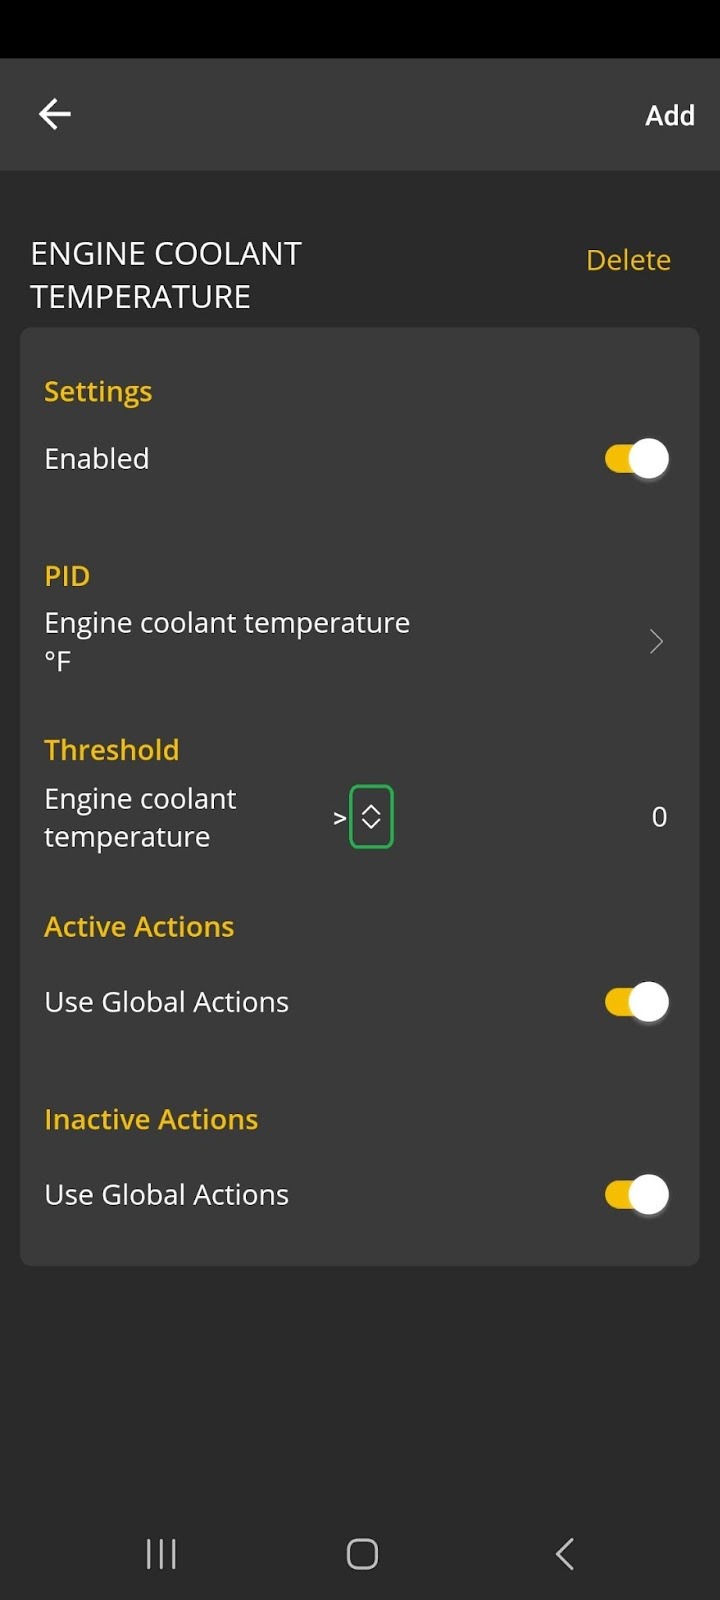
Task: Delete the Engine Coolant Temperature alert
Action: (628, 259)
